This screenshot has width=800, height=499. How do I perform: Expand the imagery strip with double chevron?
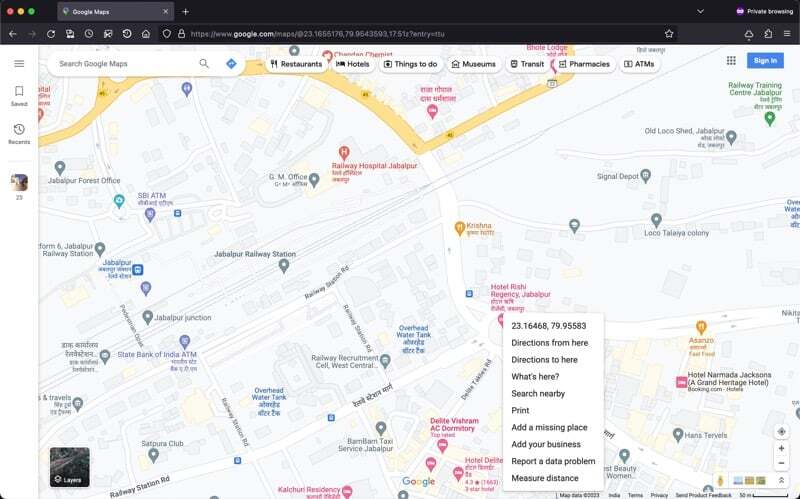[x=781, y=481]
